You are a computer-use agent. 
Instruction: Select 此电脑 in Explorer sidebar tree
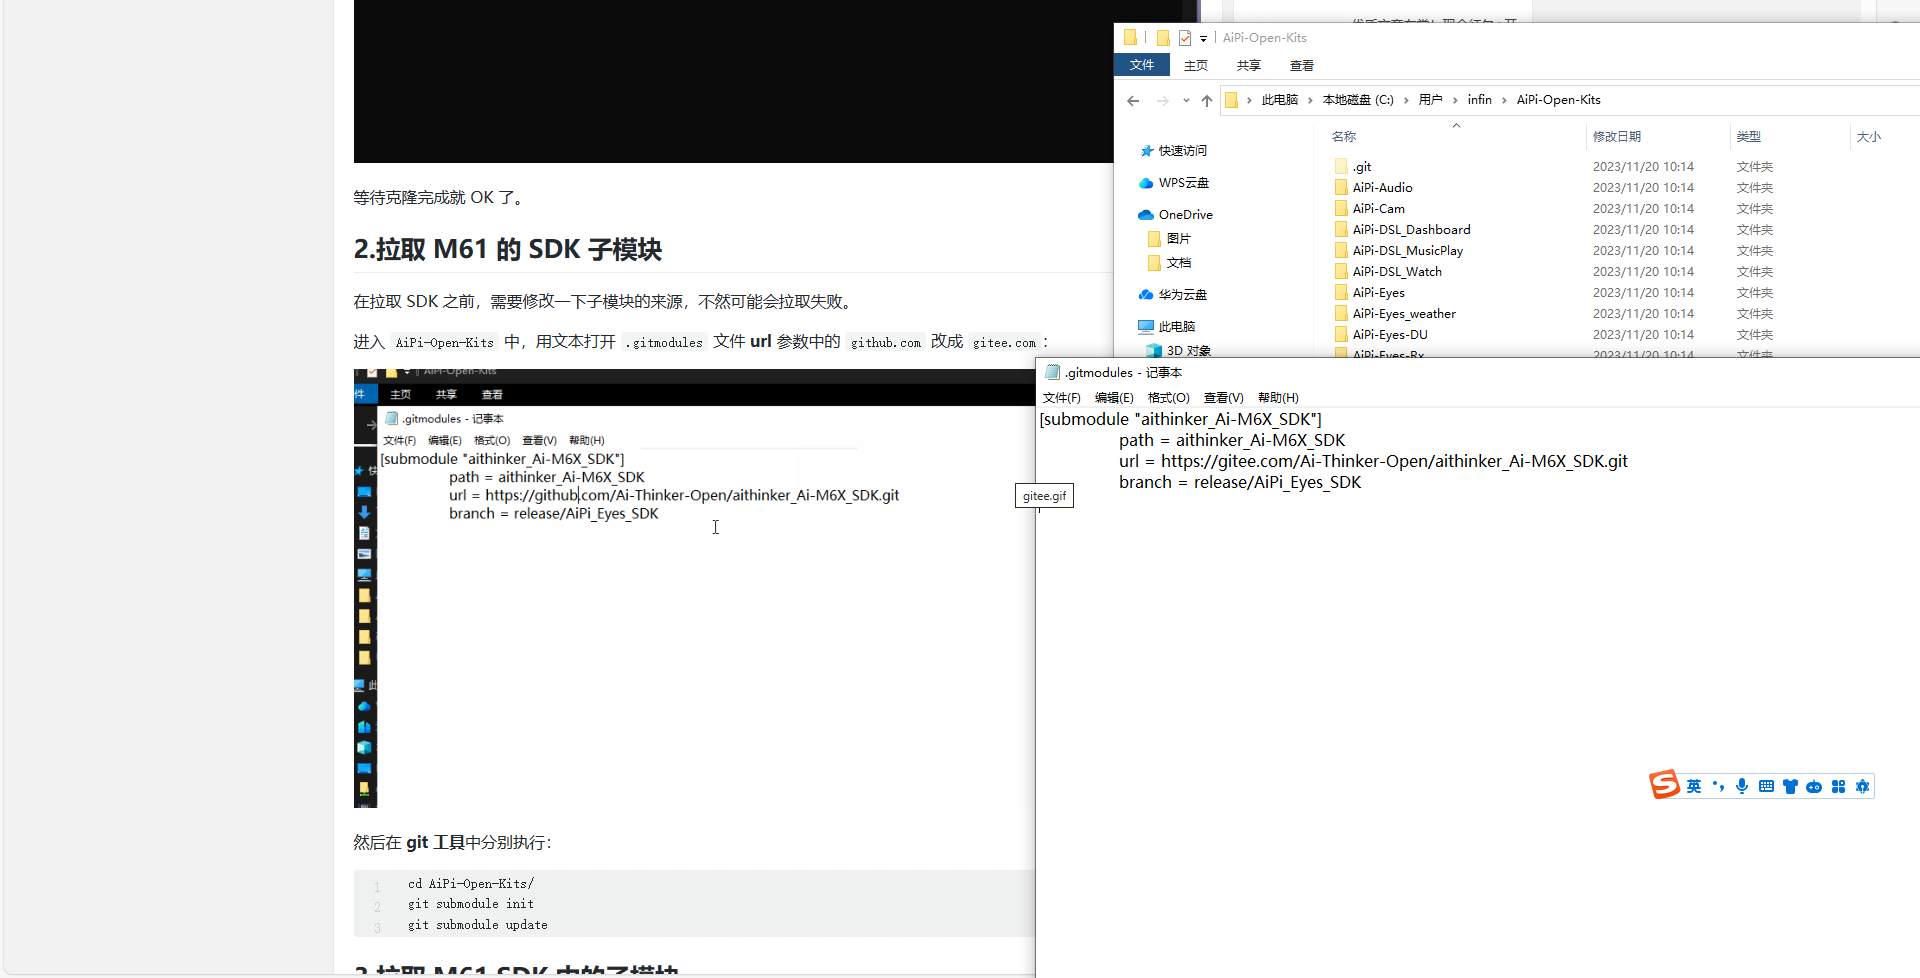[x=1177, y=327]
